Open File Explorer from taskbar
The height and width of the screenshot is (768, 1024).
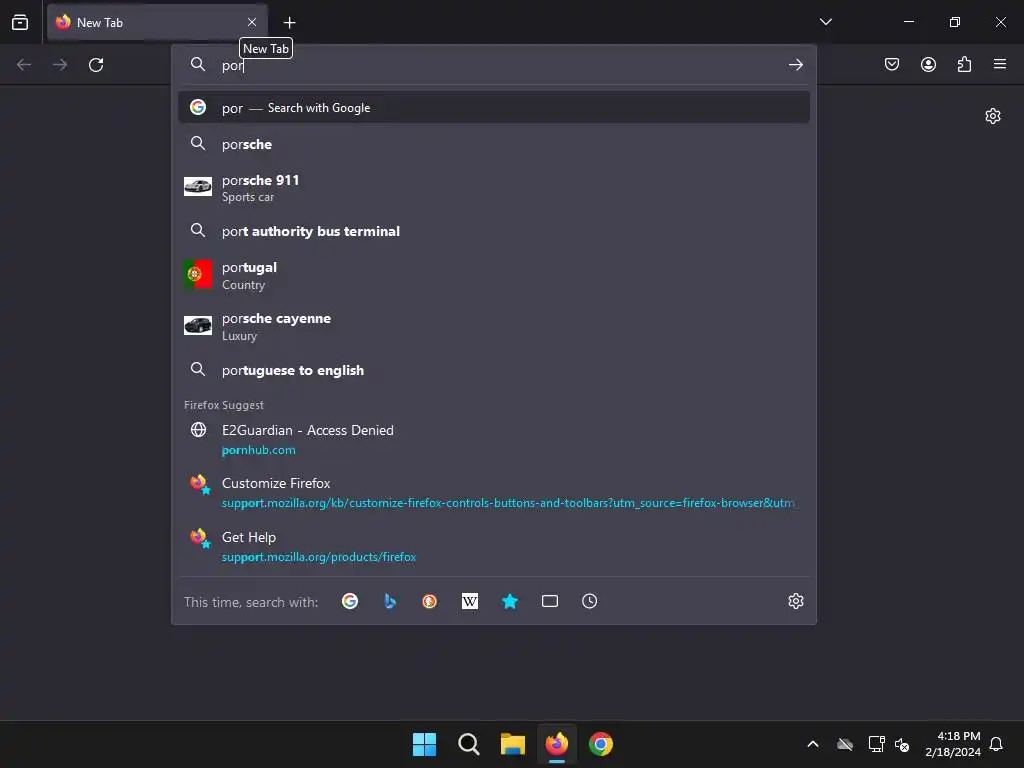(513, 744)
